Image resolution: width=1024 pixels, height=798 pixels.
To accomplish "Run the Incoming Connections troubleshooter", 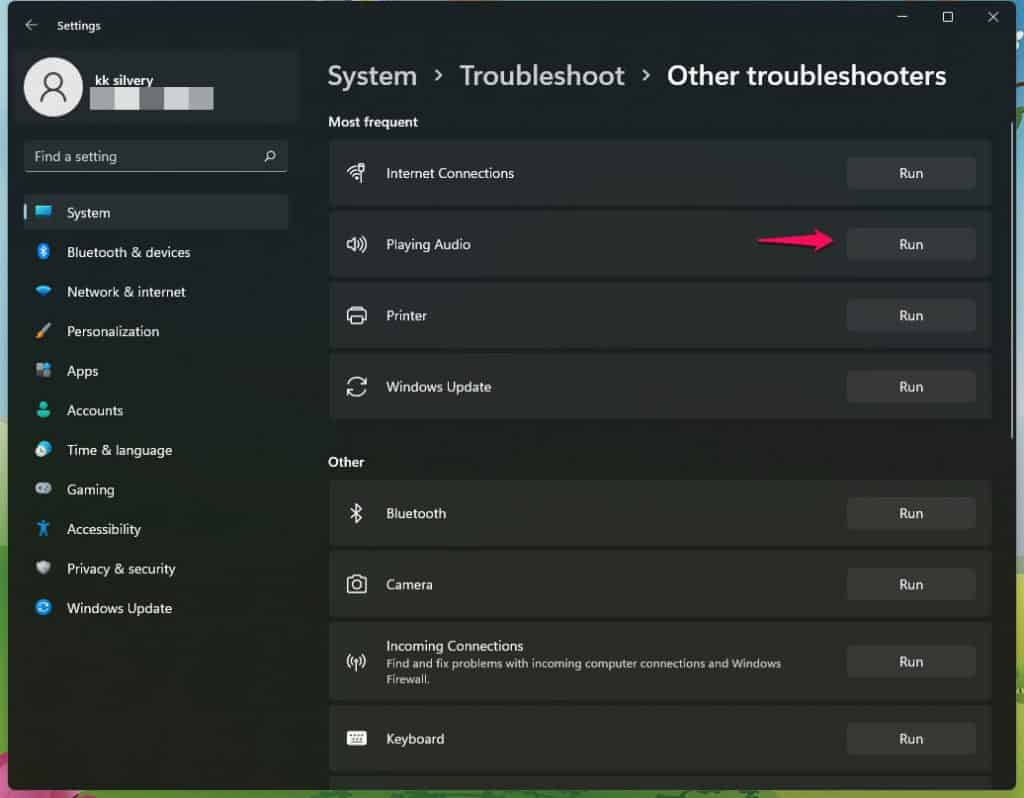I will click(911, 662).
